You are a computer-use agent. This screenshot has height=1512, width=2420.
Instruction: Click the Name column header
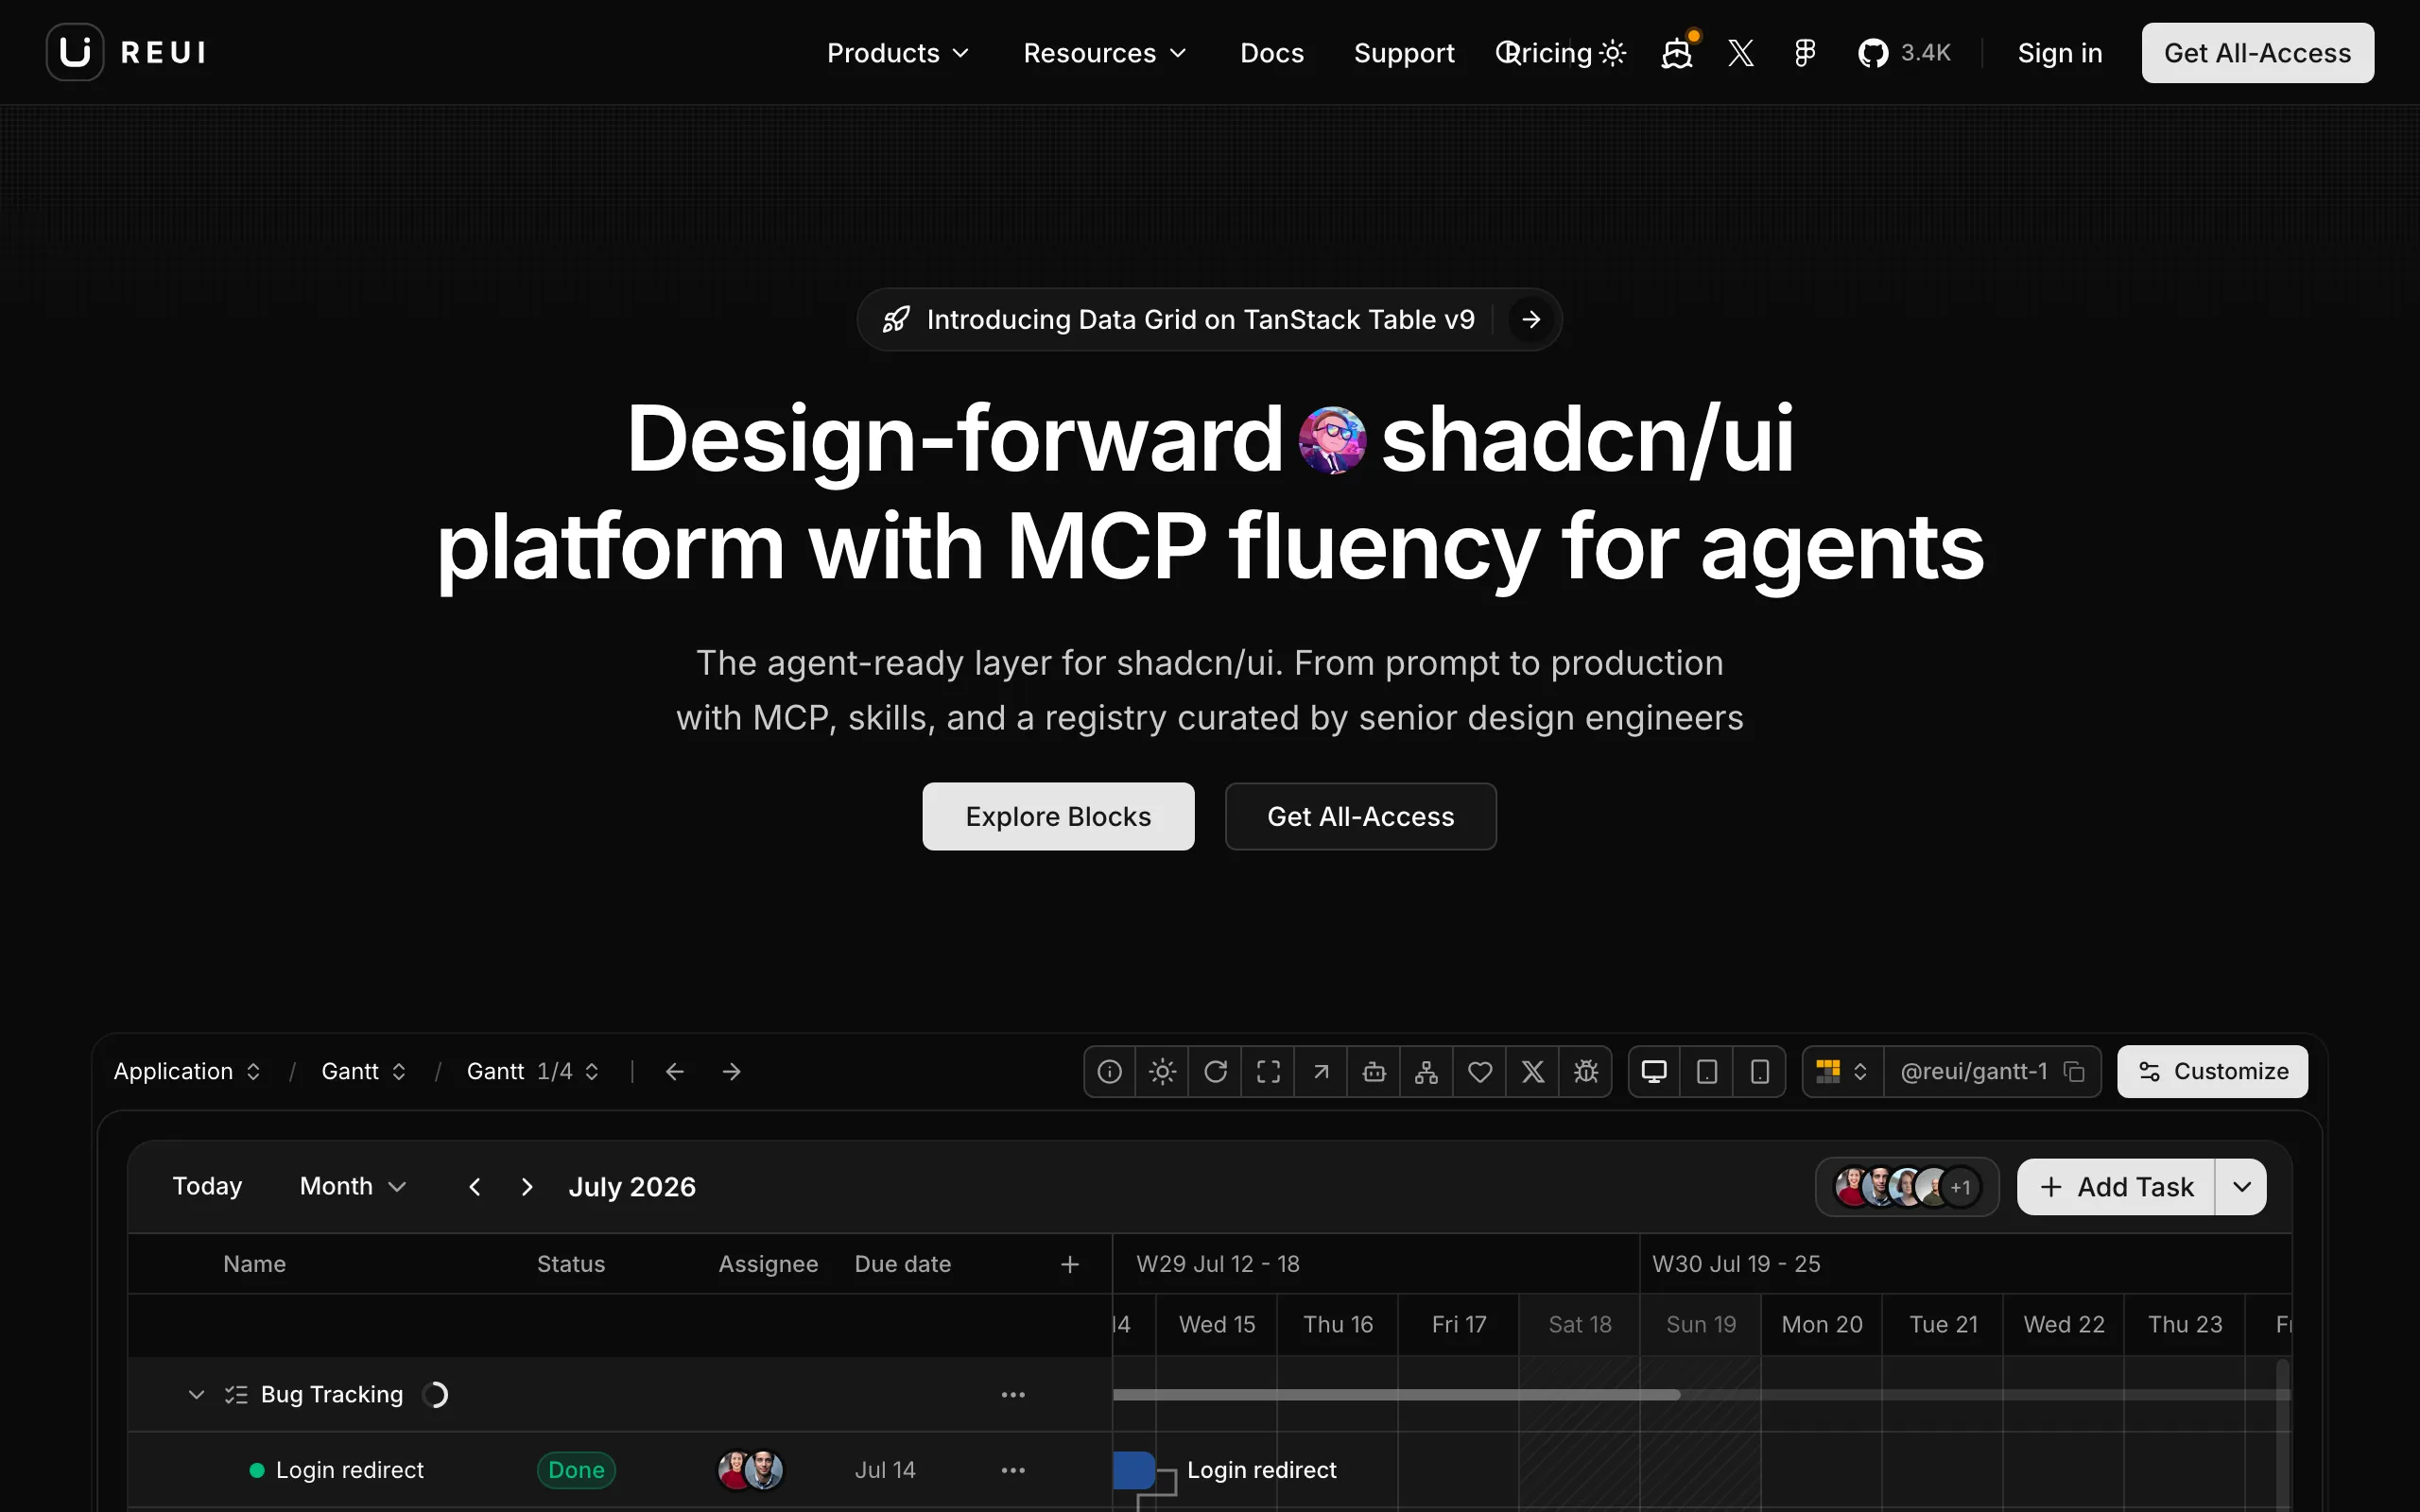click(x=254, y=1263)
